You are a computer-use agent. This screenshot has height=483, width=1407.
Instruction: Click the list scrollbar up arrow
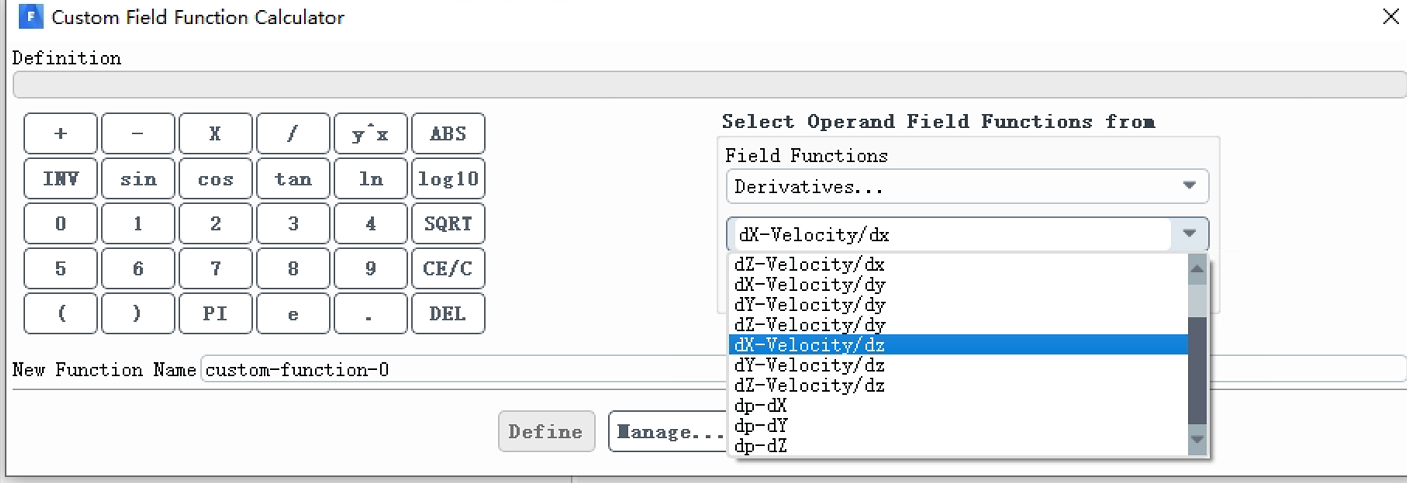click(1197, 268)
